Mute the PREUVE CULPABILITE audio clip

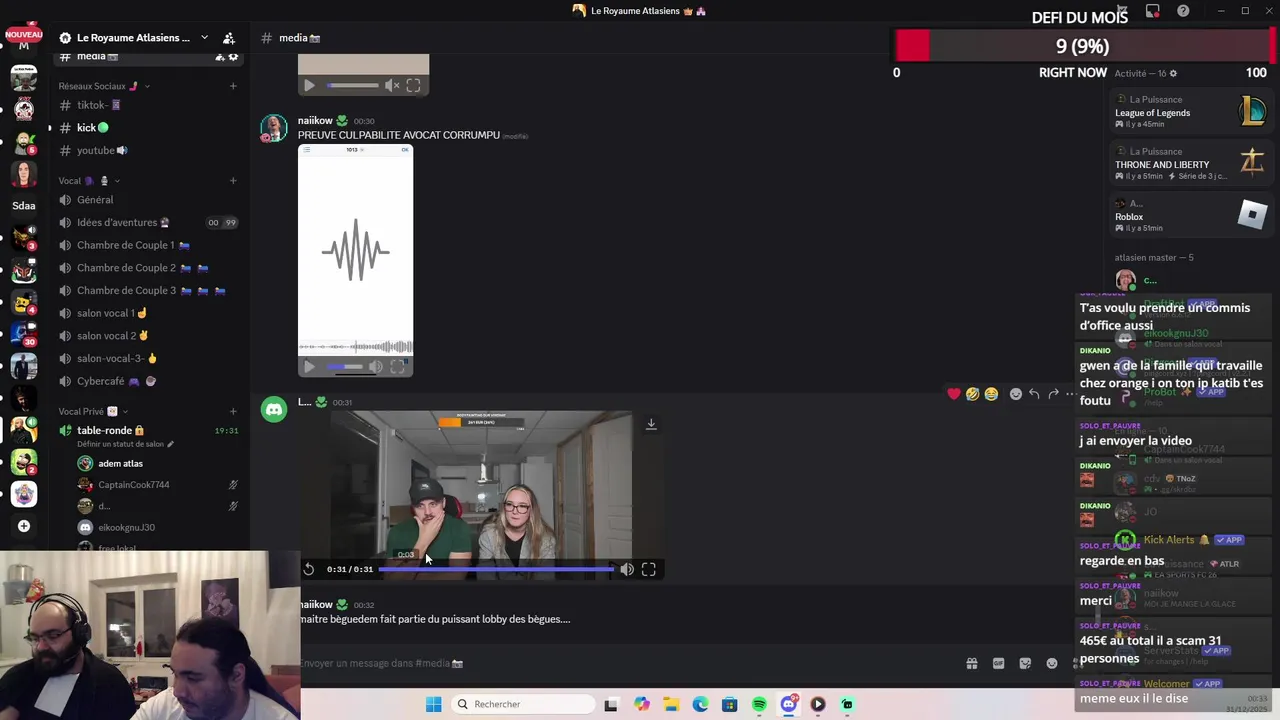(x=375, y=367)
